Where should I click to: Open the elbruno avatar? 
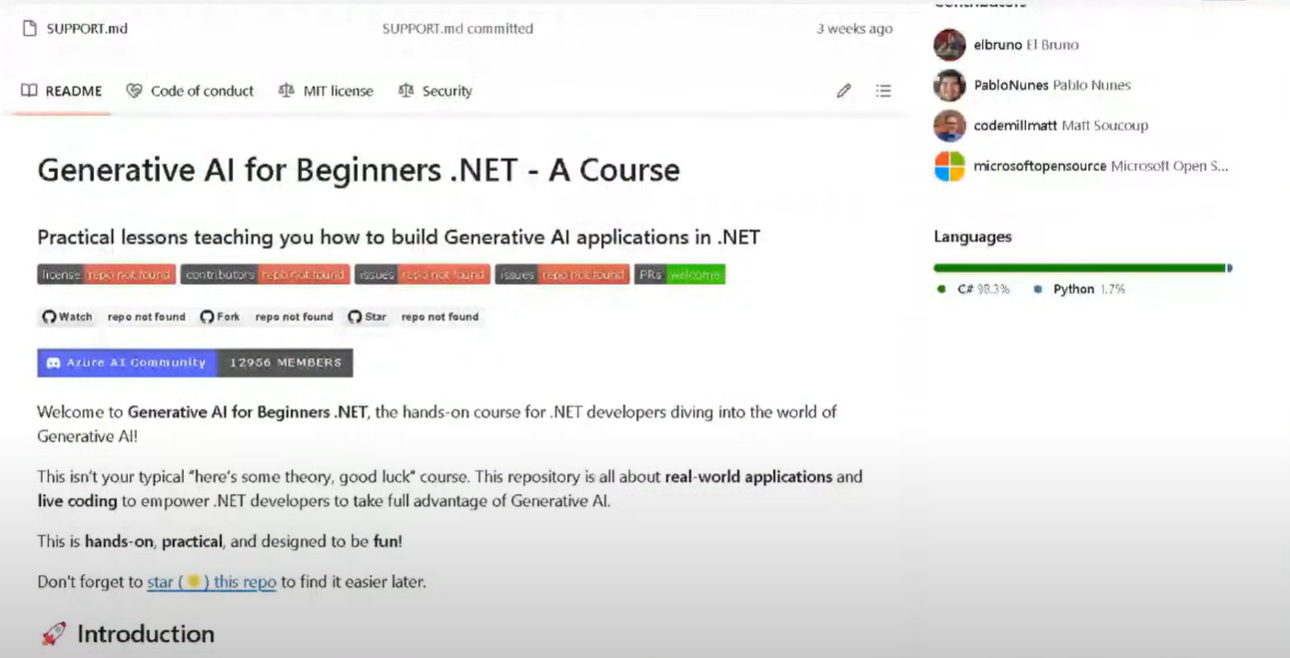[x=949, y=45]
